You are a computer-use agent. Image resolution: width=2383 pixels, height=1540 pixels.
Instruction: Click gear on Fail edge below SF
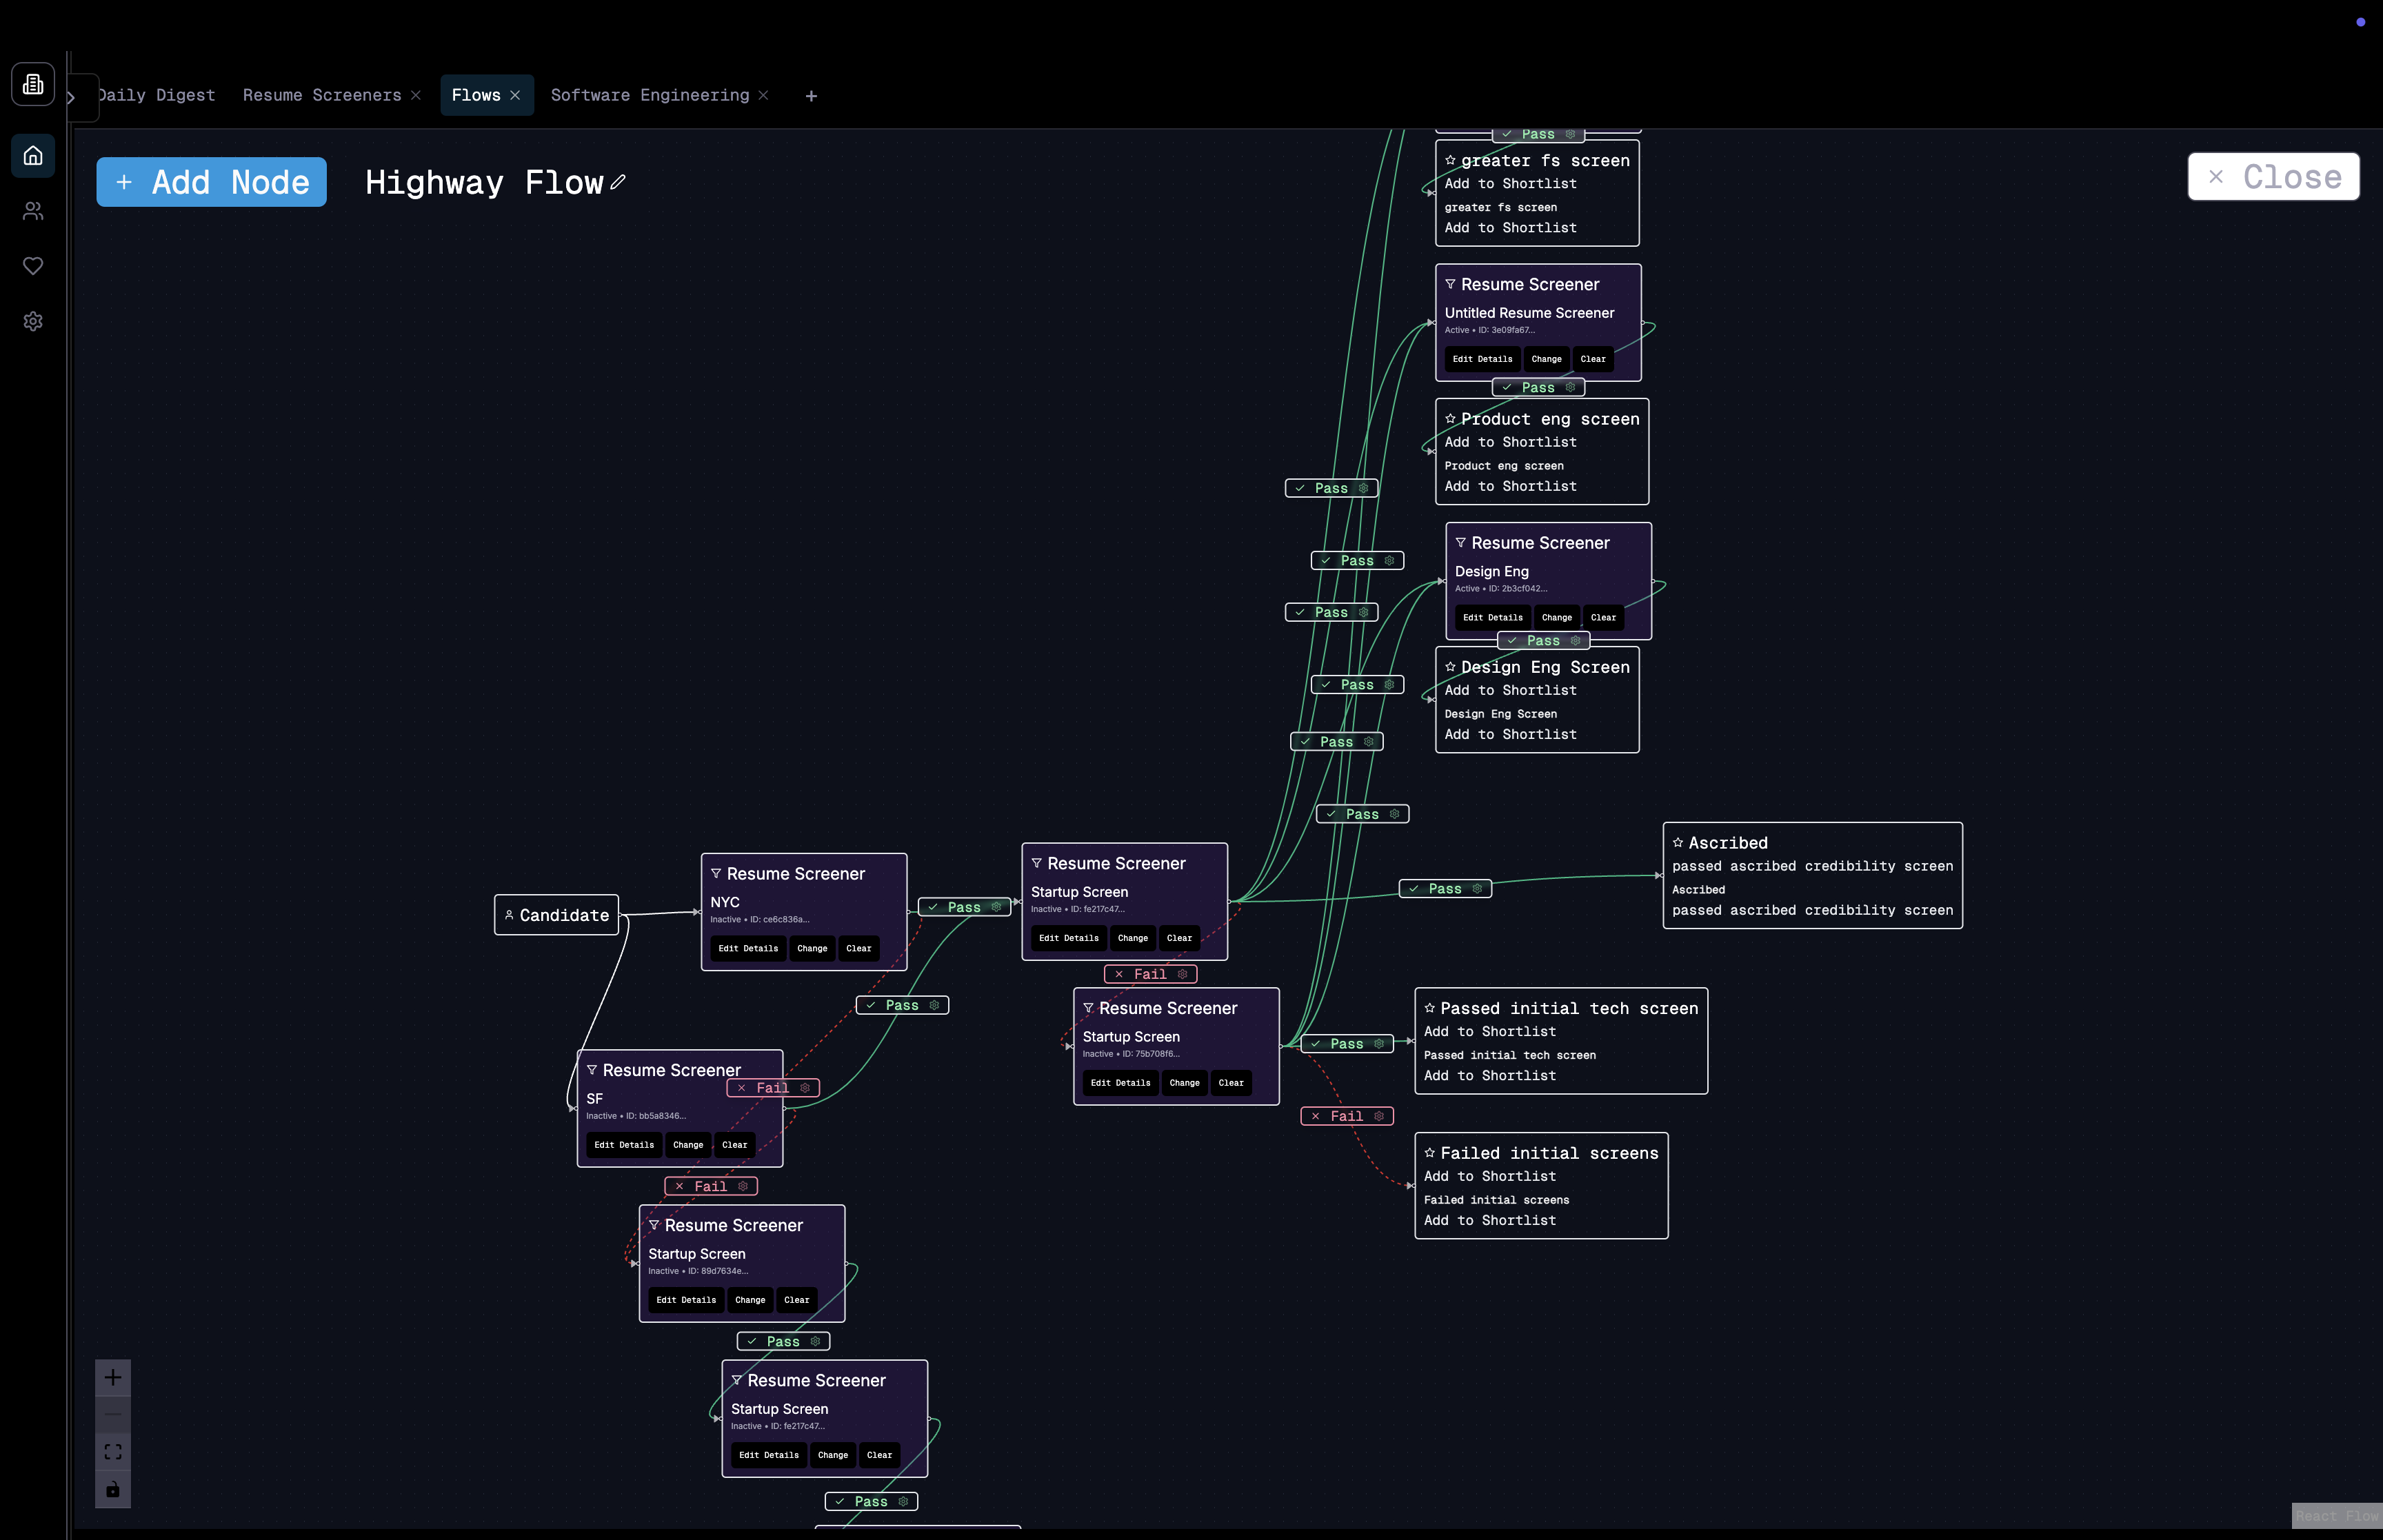click(x=743, y=1186)
